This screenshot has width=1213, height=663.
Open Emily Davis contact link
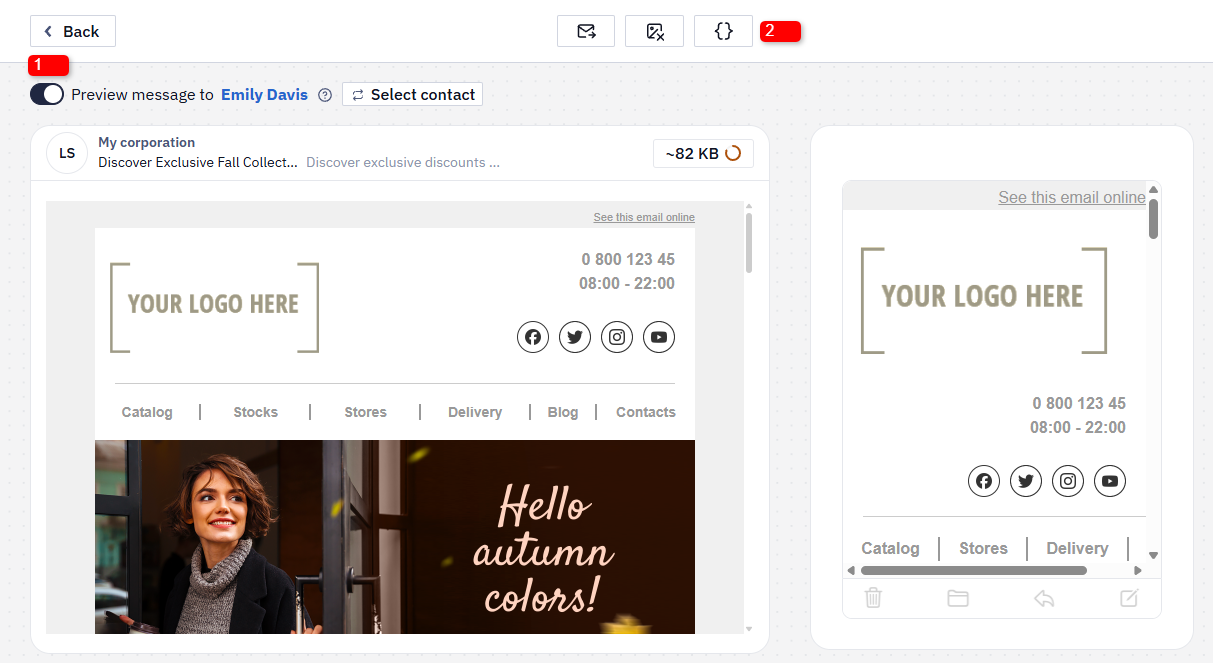click(x=264, y=94)
